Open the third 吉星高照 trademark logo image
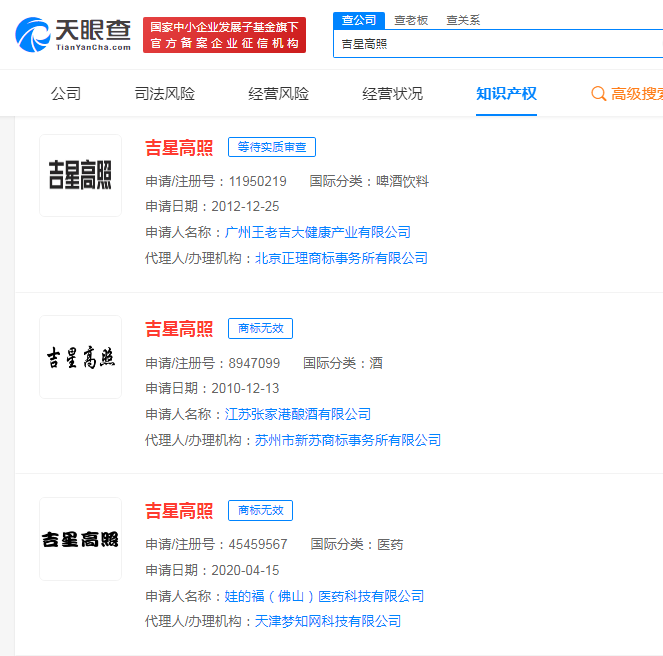The image size is (663, 656). pyautogui.click(x=80, y=539)
